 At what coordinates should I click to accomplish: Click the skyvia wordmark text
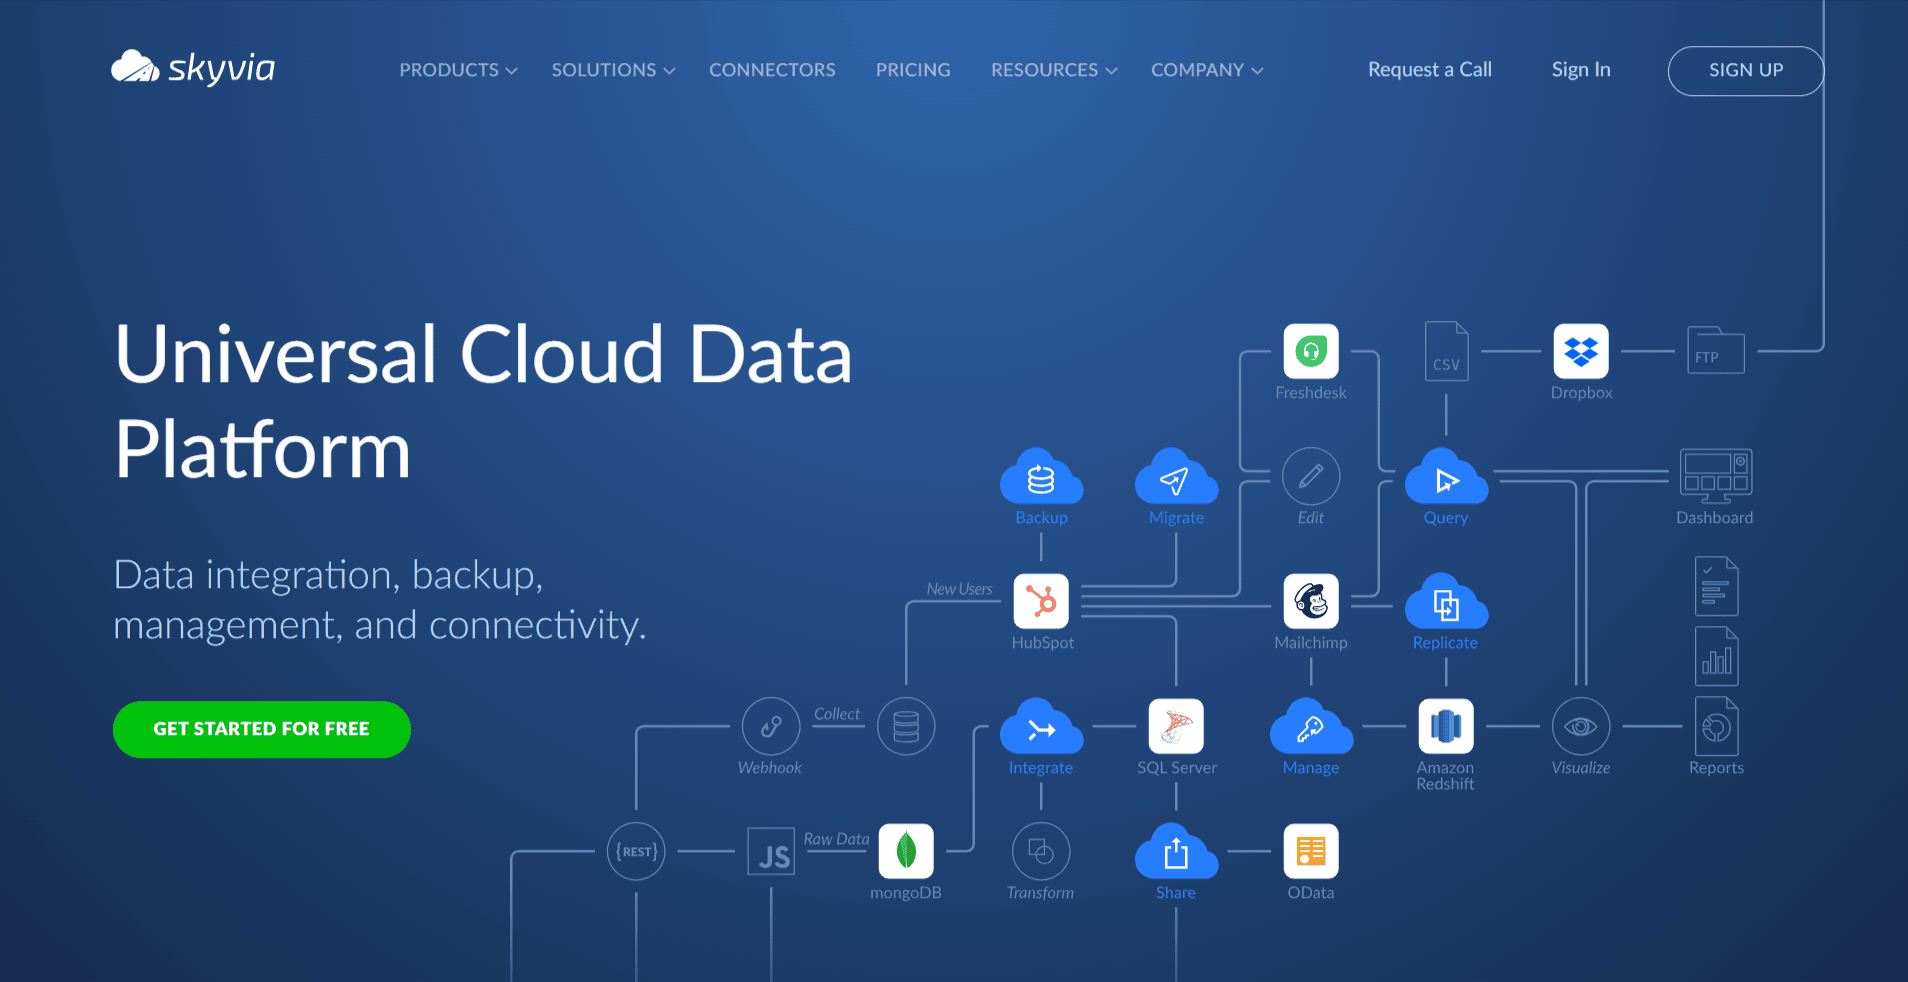pos(221,68)
